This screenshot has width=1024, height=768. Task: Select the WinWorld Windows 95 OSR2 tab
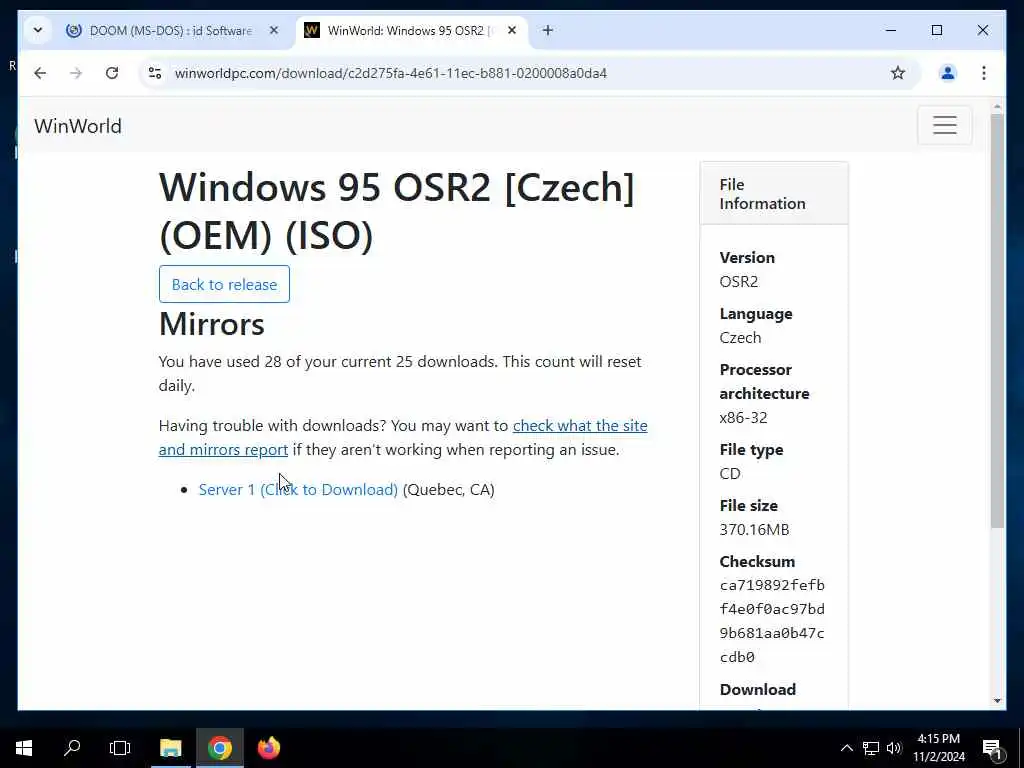tap(408, 31)
